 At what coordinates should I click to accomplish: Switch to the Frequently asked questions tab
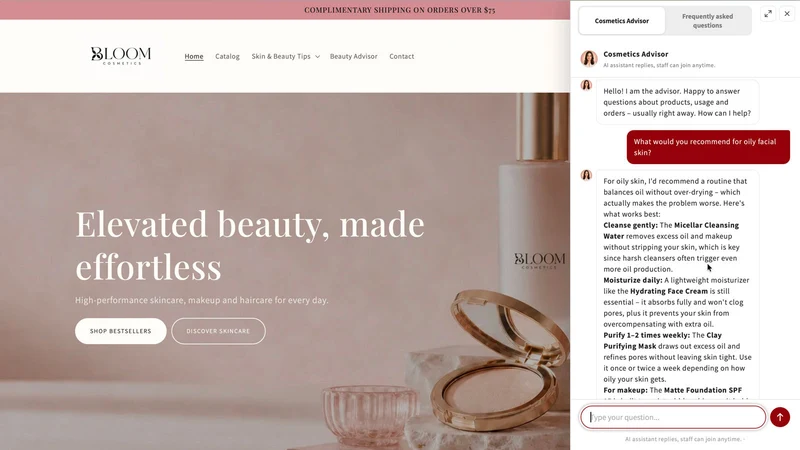[708, 21]
